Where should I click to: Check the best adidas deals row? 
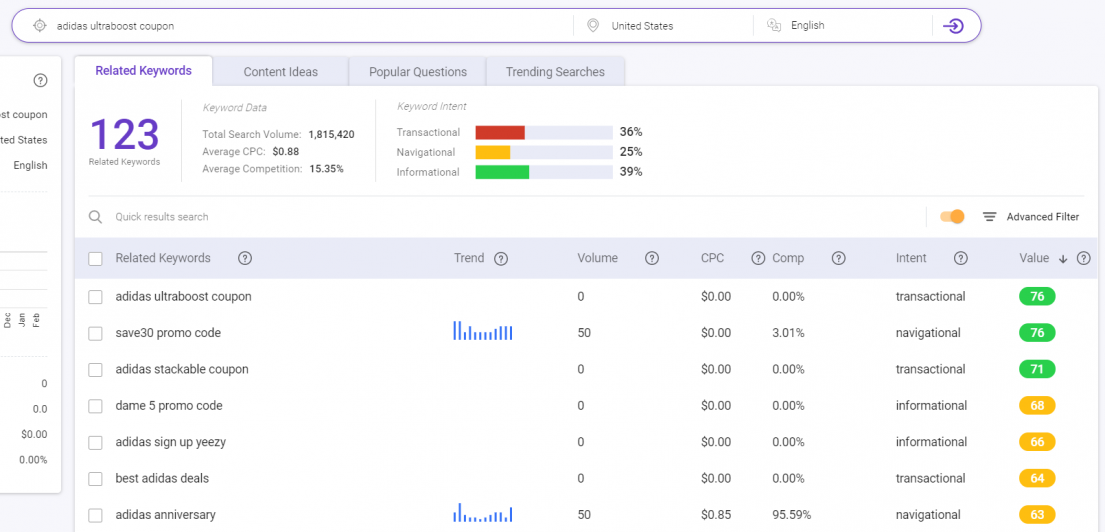[95, 479]
